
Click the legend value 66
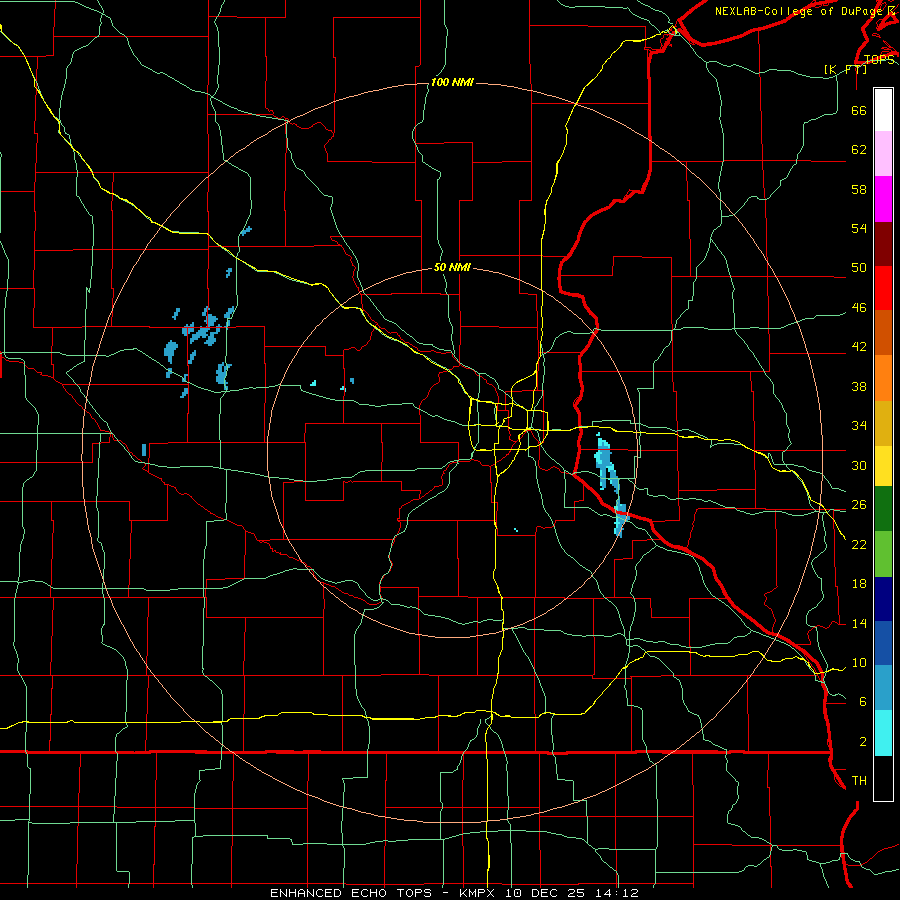pos(859,111)
